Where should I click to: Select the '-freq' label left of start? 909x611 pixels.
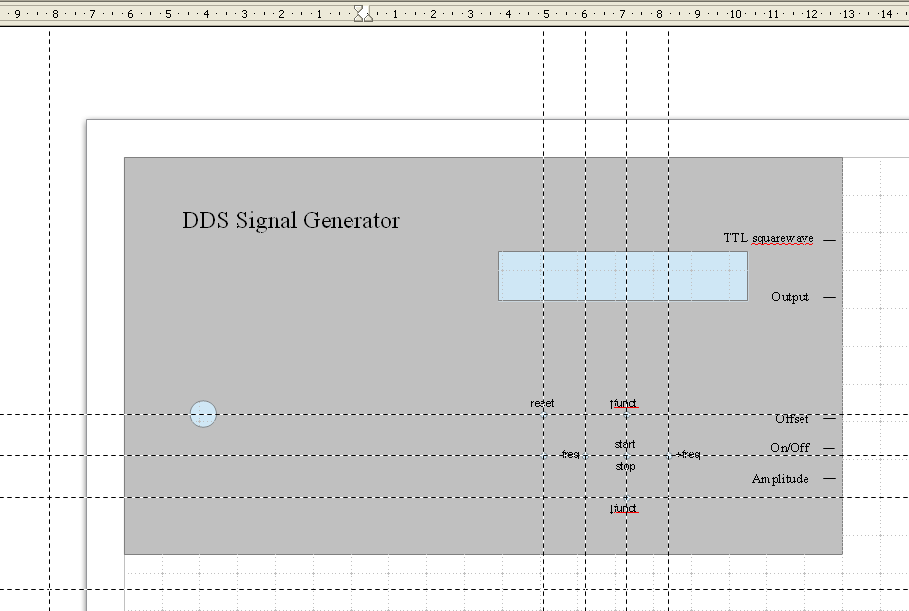pos(570,454)
